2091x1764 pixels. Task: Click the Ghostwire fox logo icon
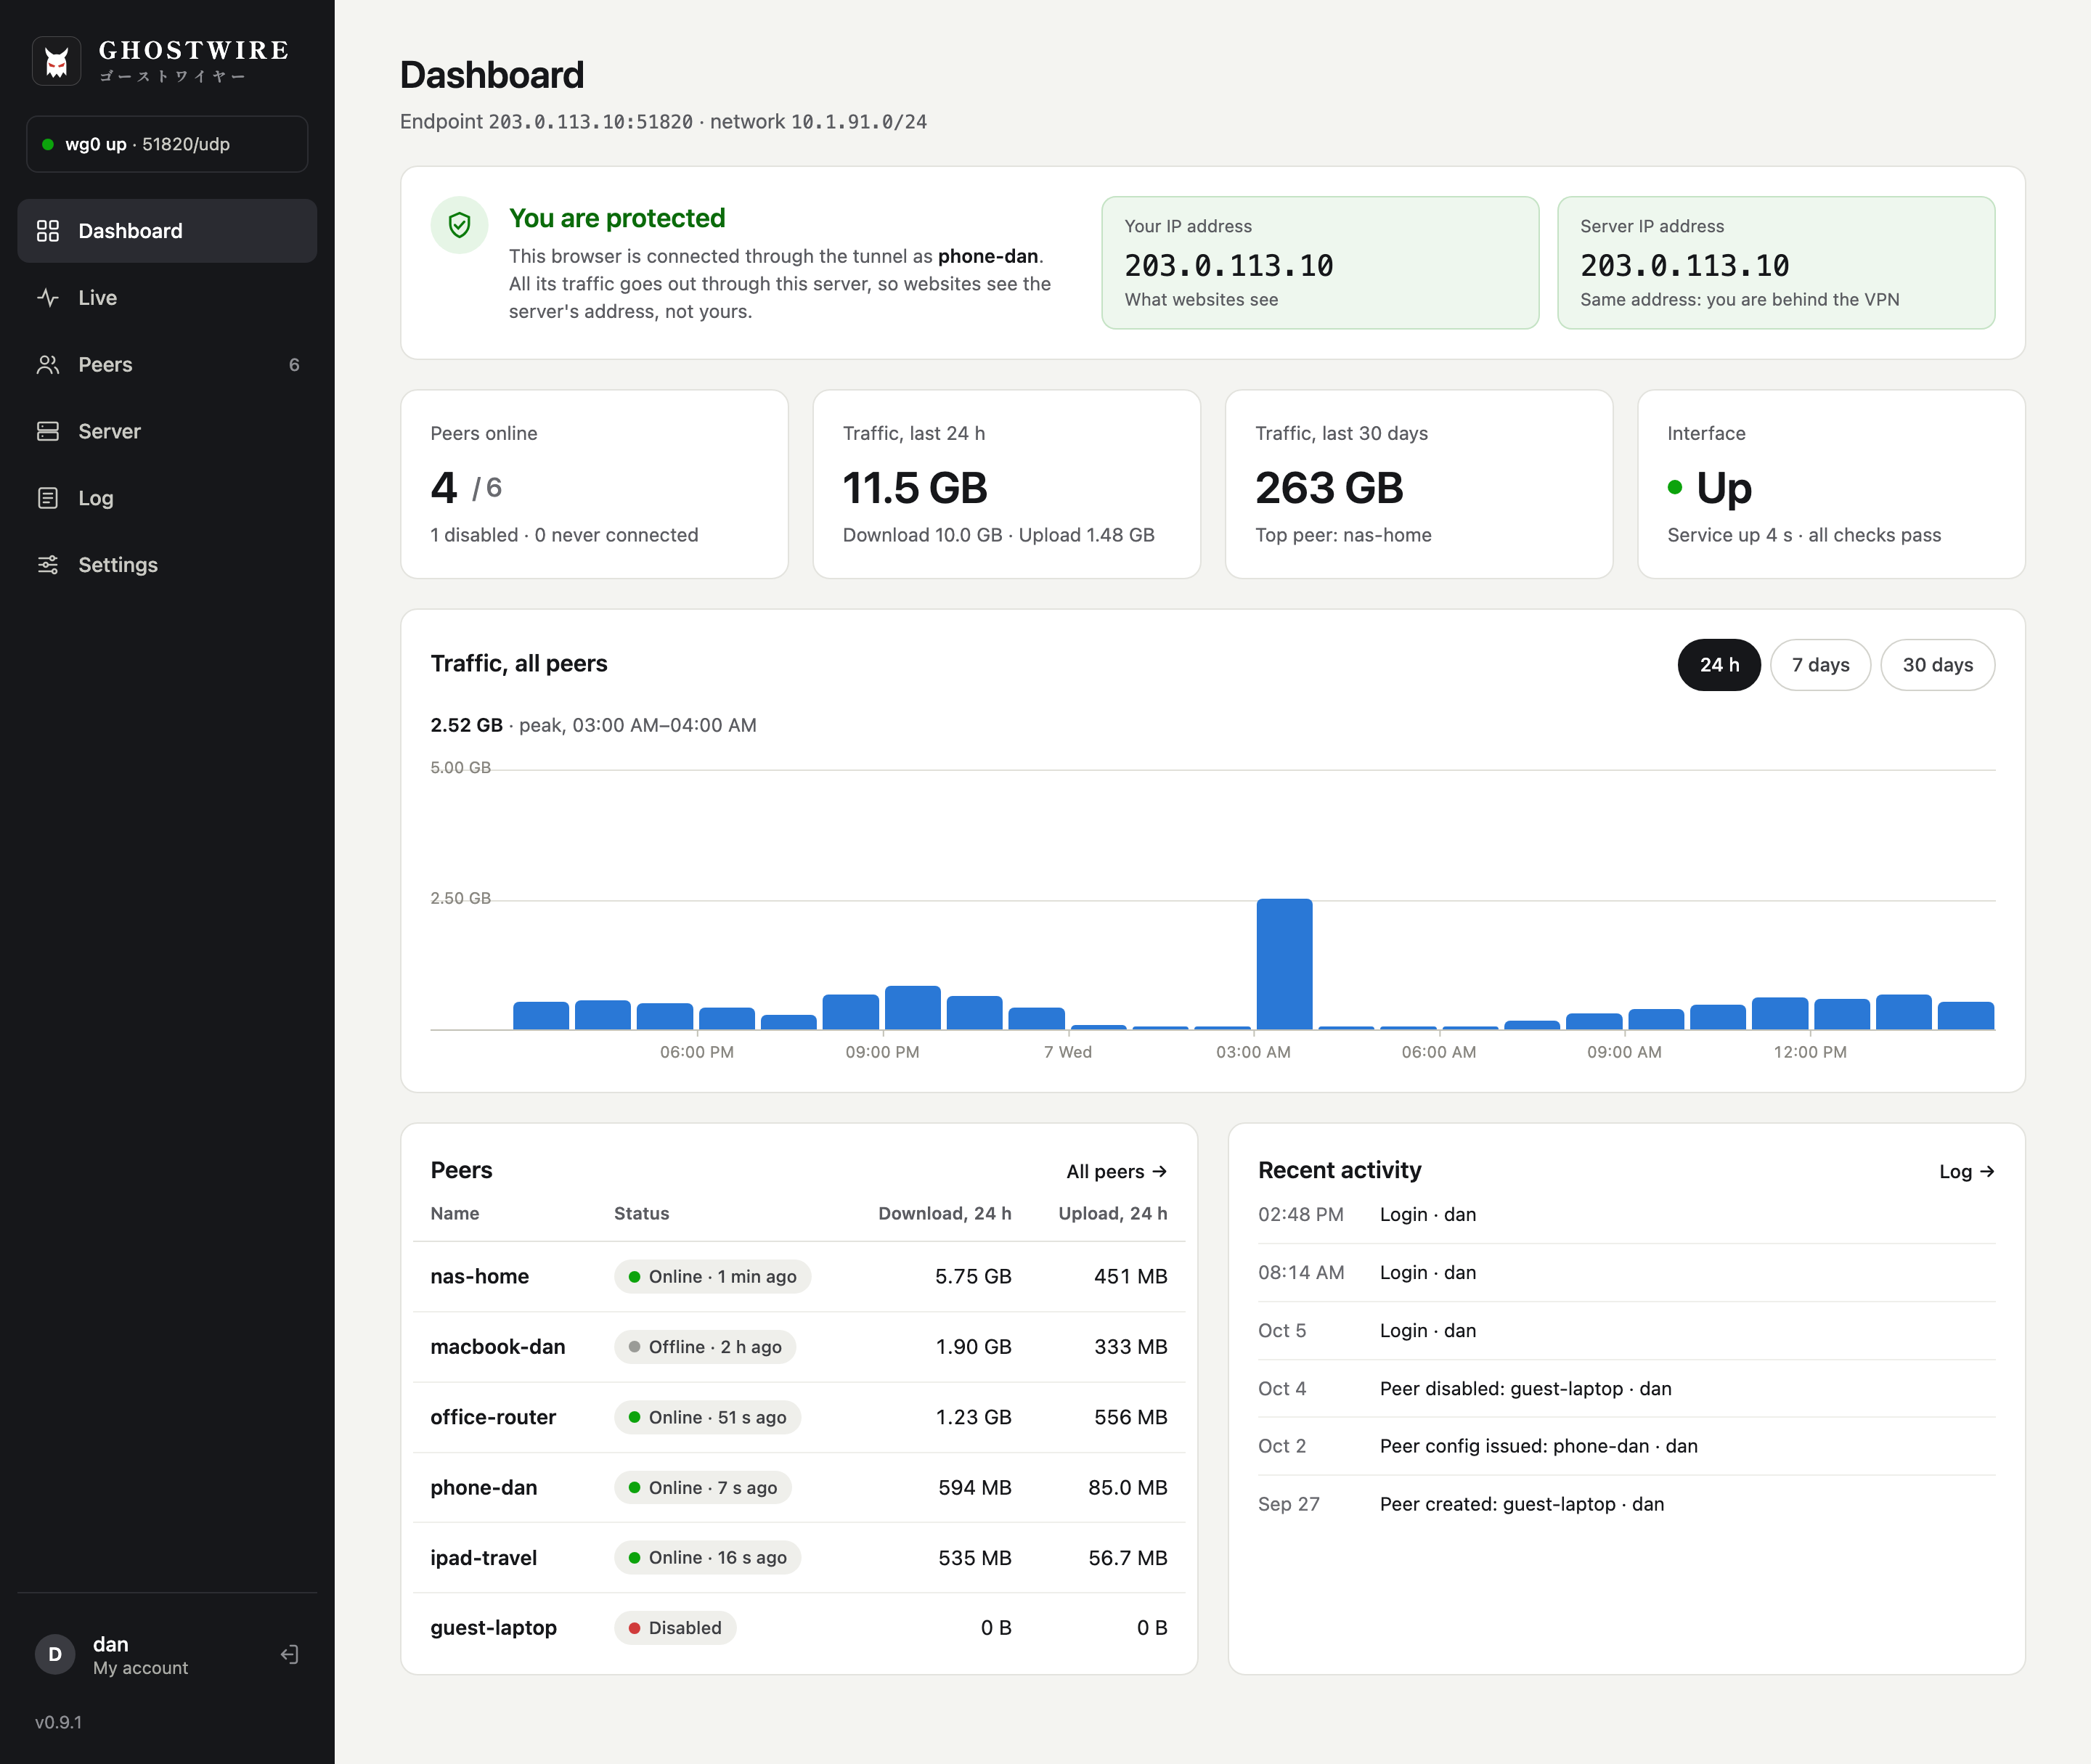coord(56,62)
